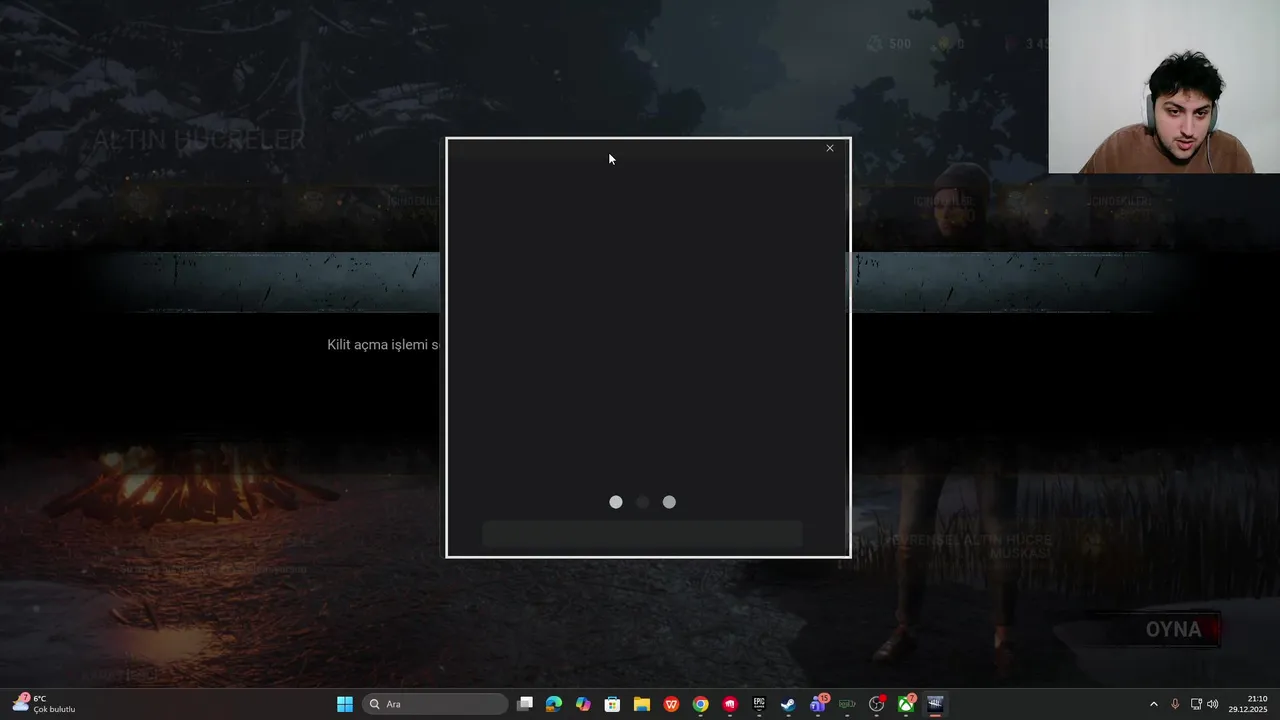This screenshot has height=720, width=1280.
Task: Open Copilot from the taskbar
Action: 583,704
